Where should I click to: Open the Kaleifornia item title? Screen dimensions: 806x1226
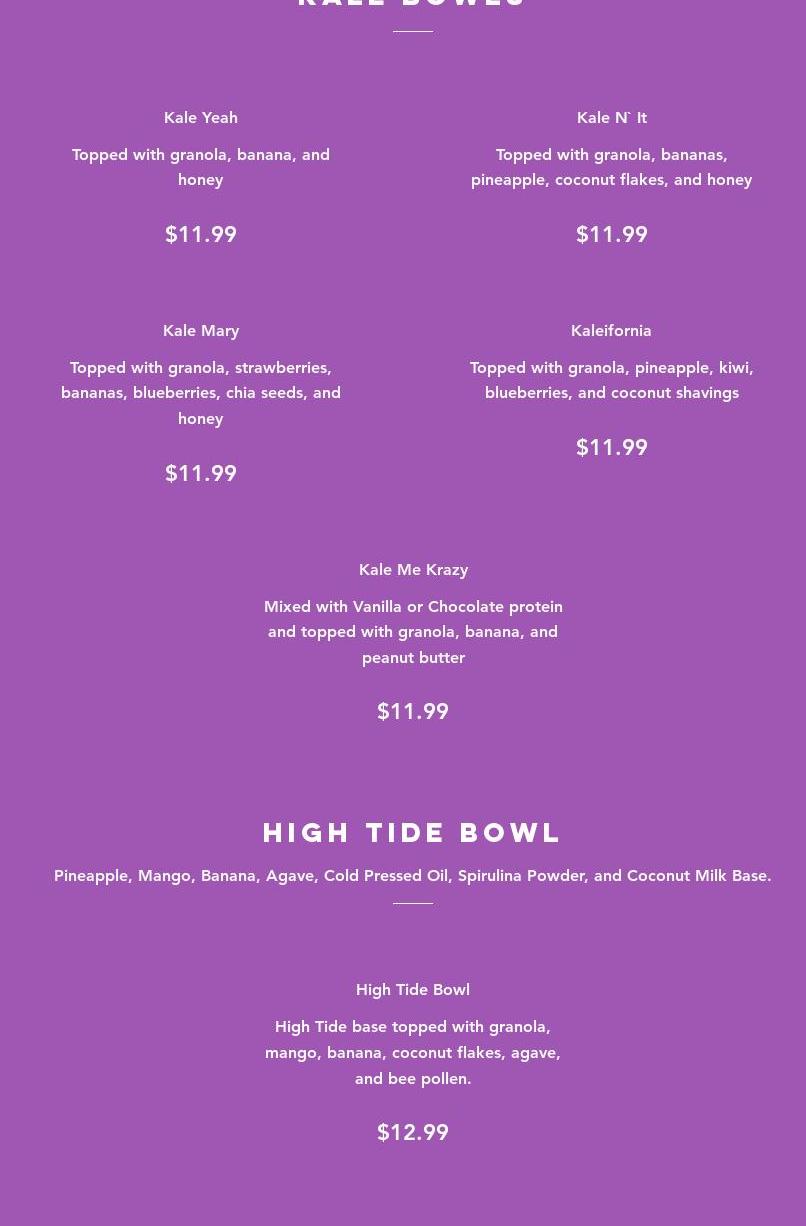[x=611, y=331]
